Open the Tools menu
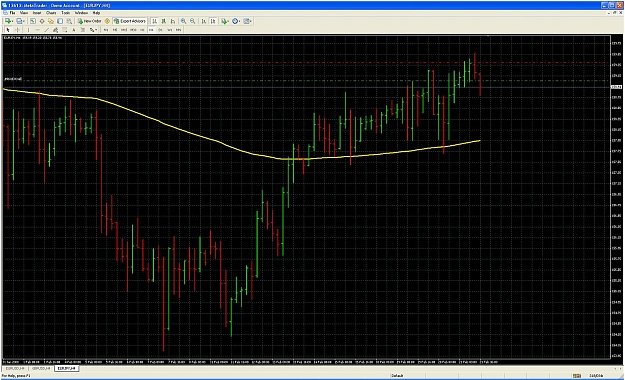Screen dimensions: 625x380 [66, 13]
